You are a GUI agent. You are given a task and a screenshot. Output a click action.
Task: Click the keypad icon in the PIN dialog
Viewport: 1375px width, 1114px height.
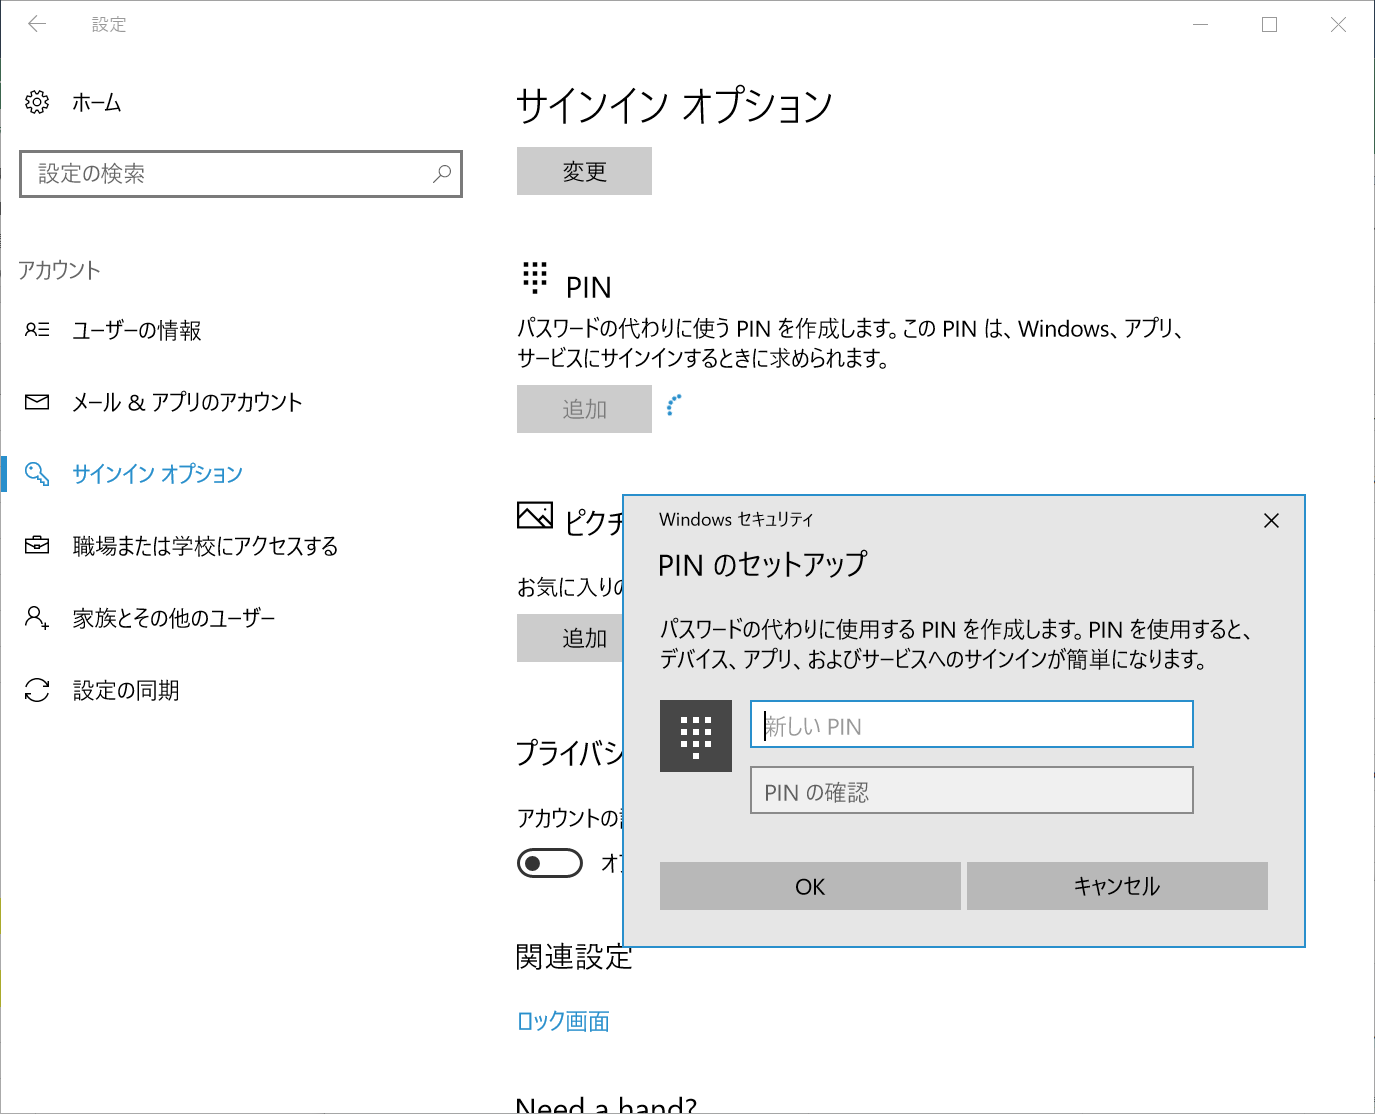(696, 737)
